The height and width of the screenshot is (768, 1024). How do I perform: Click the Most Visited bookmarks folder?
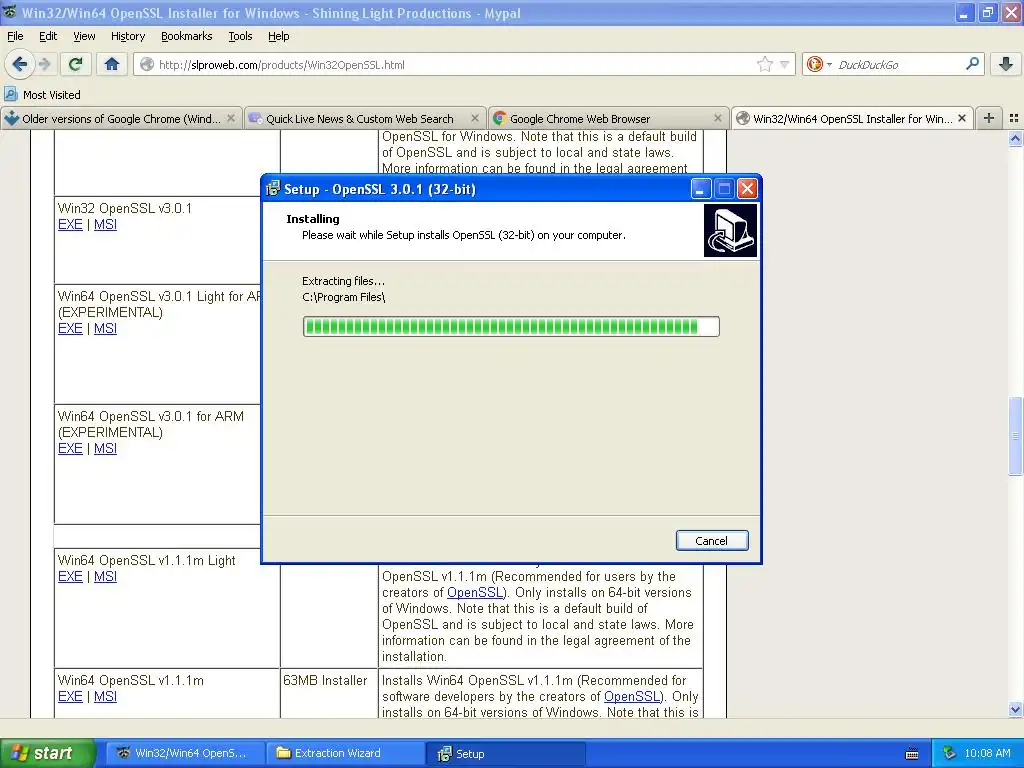tap(42, 95)
